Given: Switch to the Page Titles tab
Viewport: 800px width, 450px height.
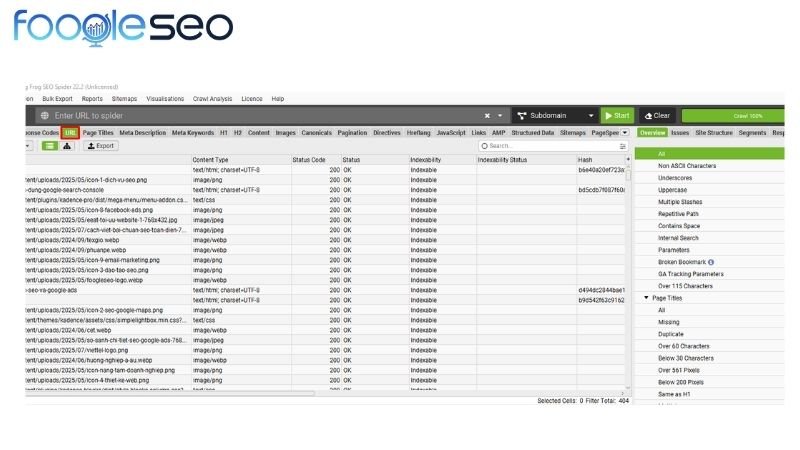Looking at the screenshot, I should [x=98, y=133].
